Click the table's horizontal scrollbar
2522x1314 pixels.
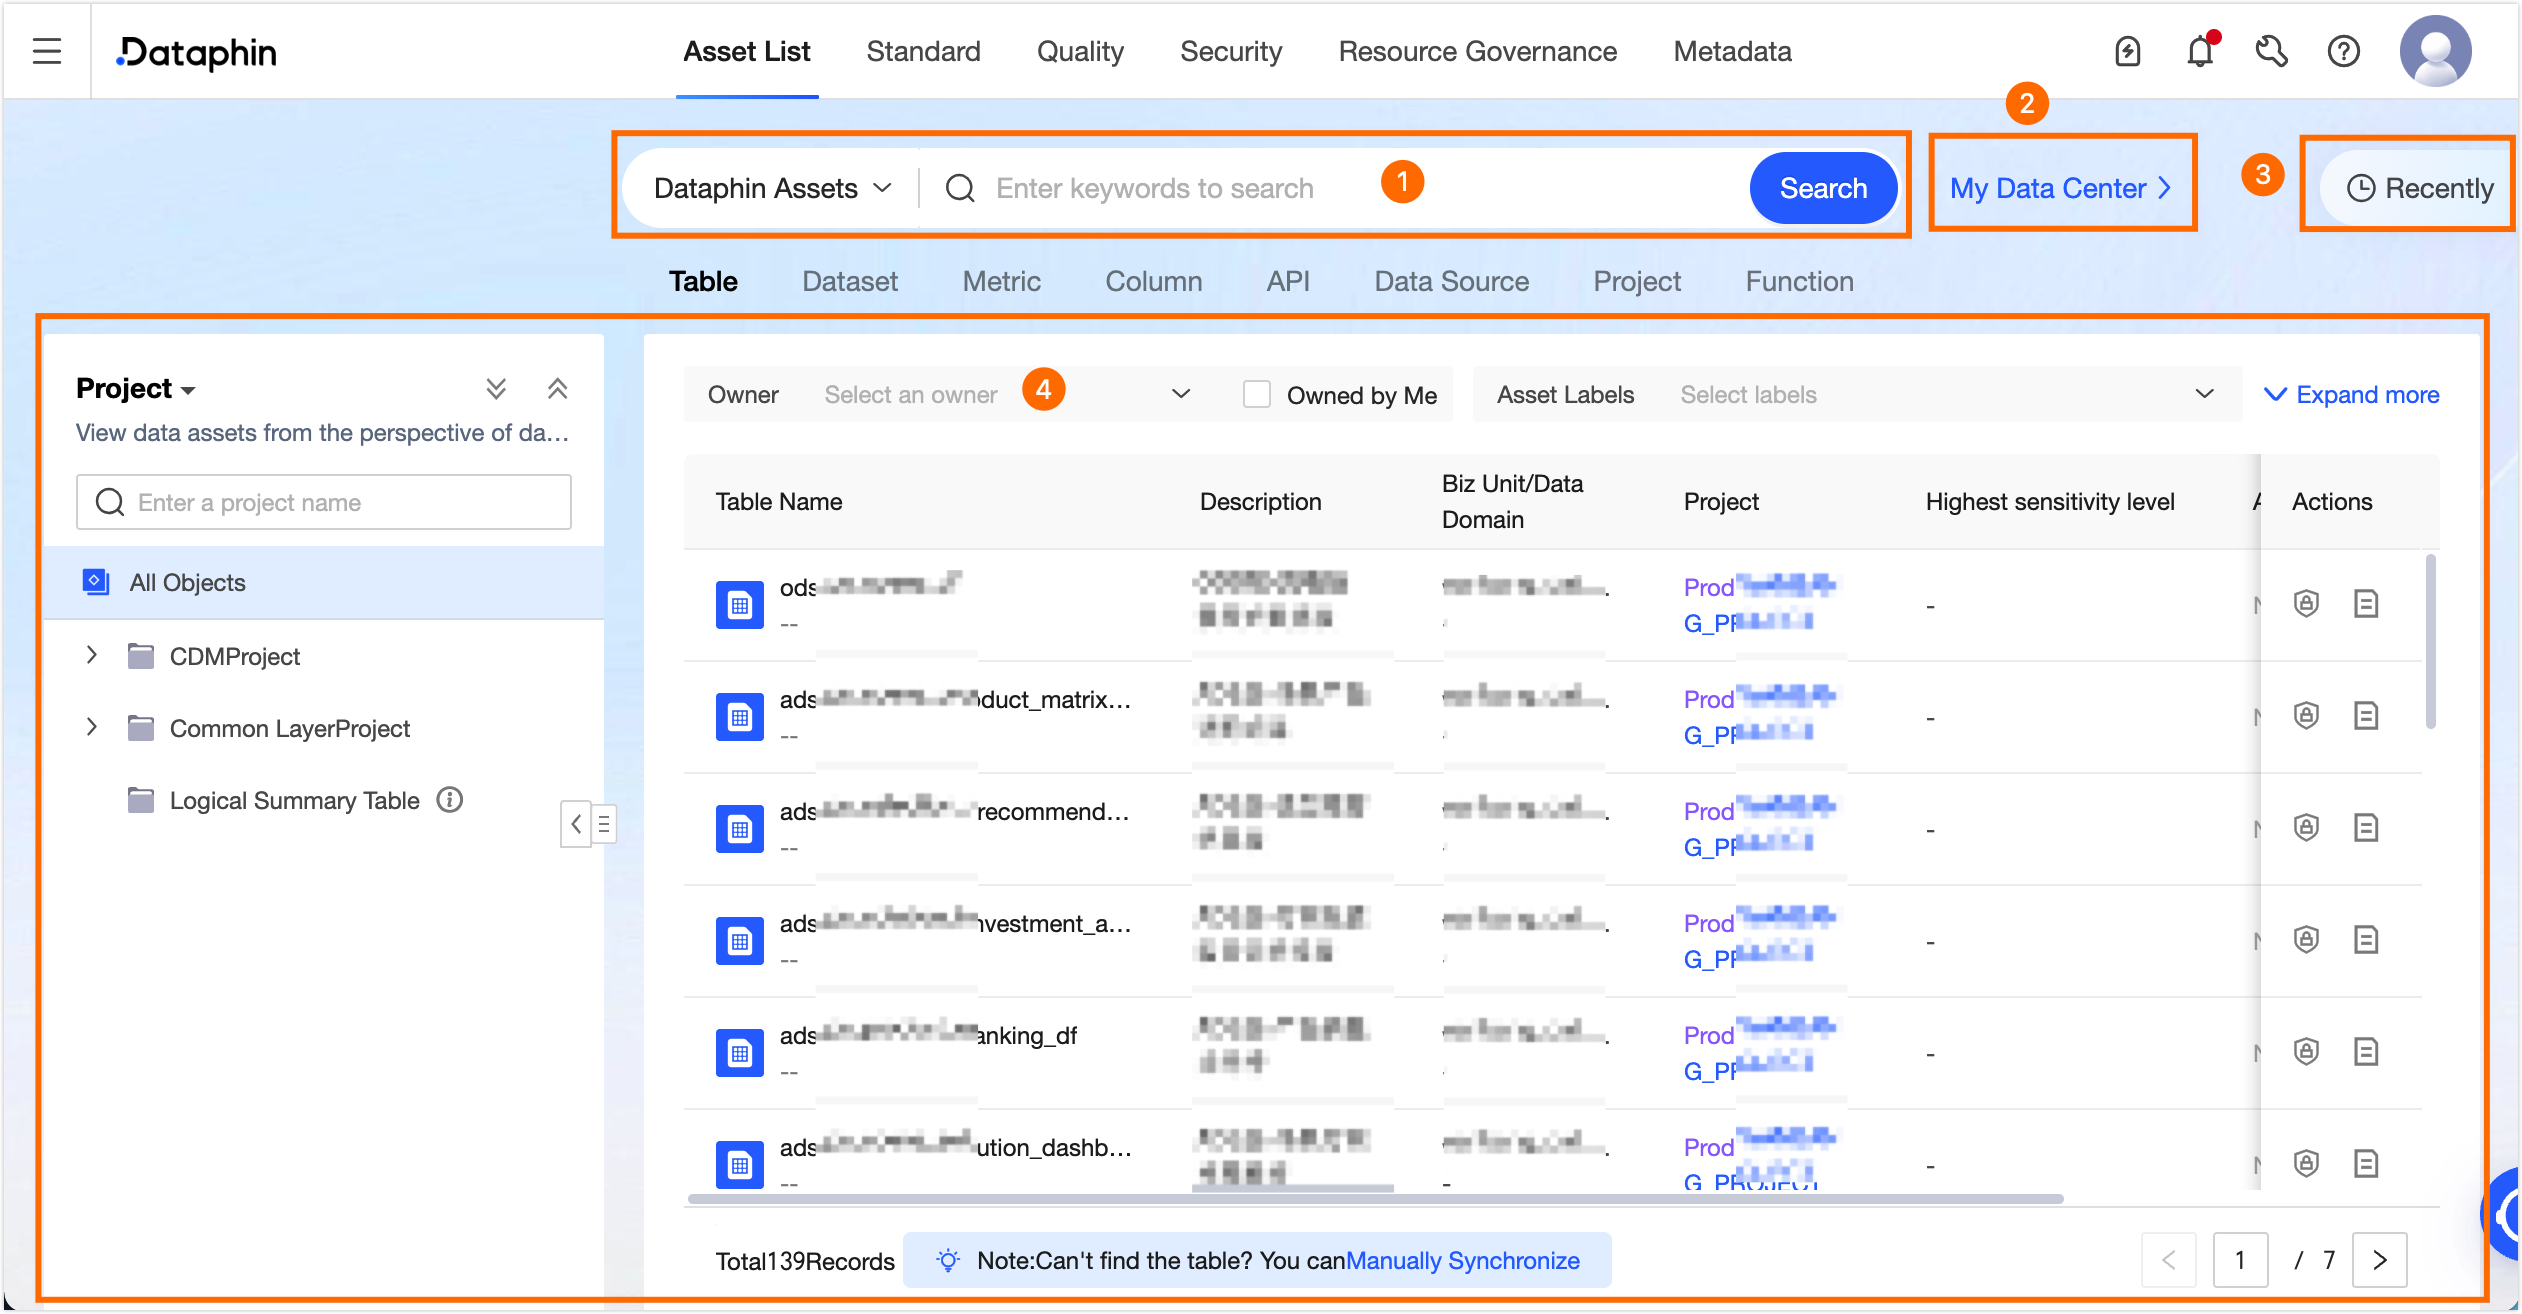[x=1375, y=1197]
